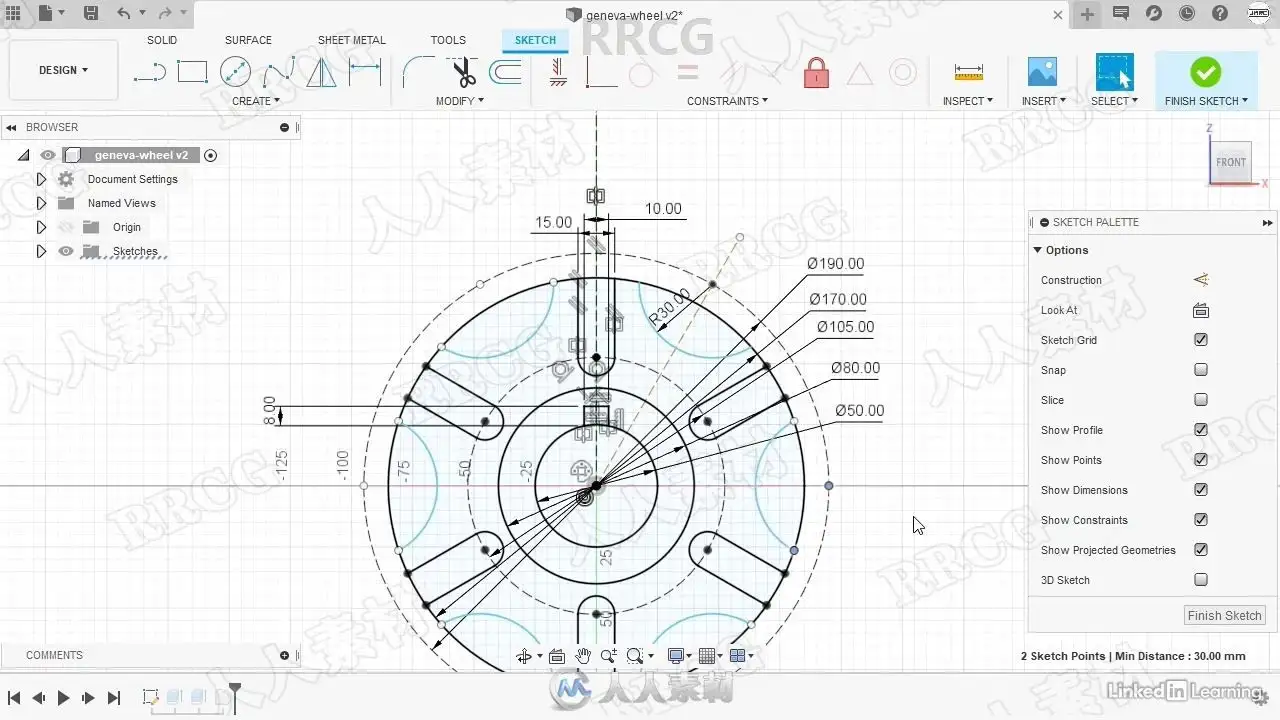Open a new design tab with plus
This screenshot has height=720, width=1280.
point(1087,14)
